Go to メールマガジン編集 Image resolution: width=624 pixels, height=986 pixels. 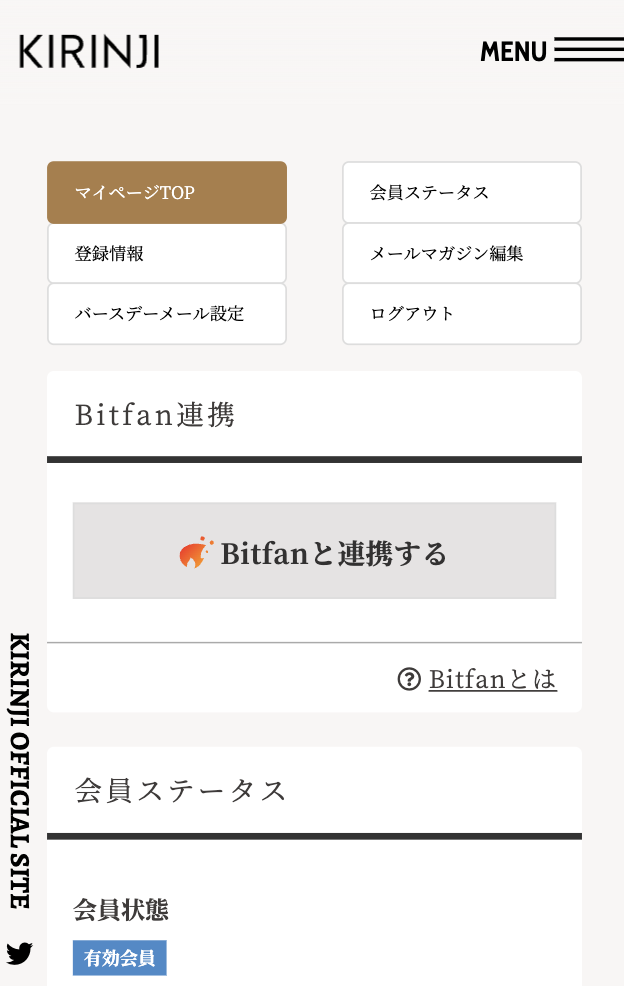pyautogui.click(x=462, y=253)
